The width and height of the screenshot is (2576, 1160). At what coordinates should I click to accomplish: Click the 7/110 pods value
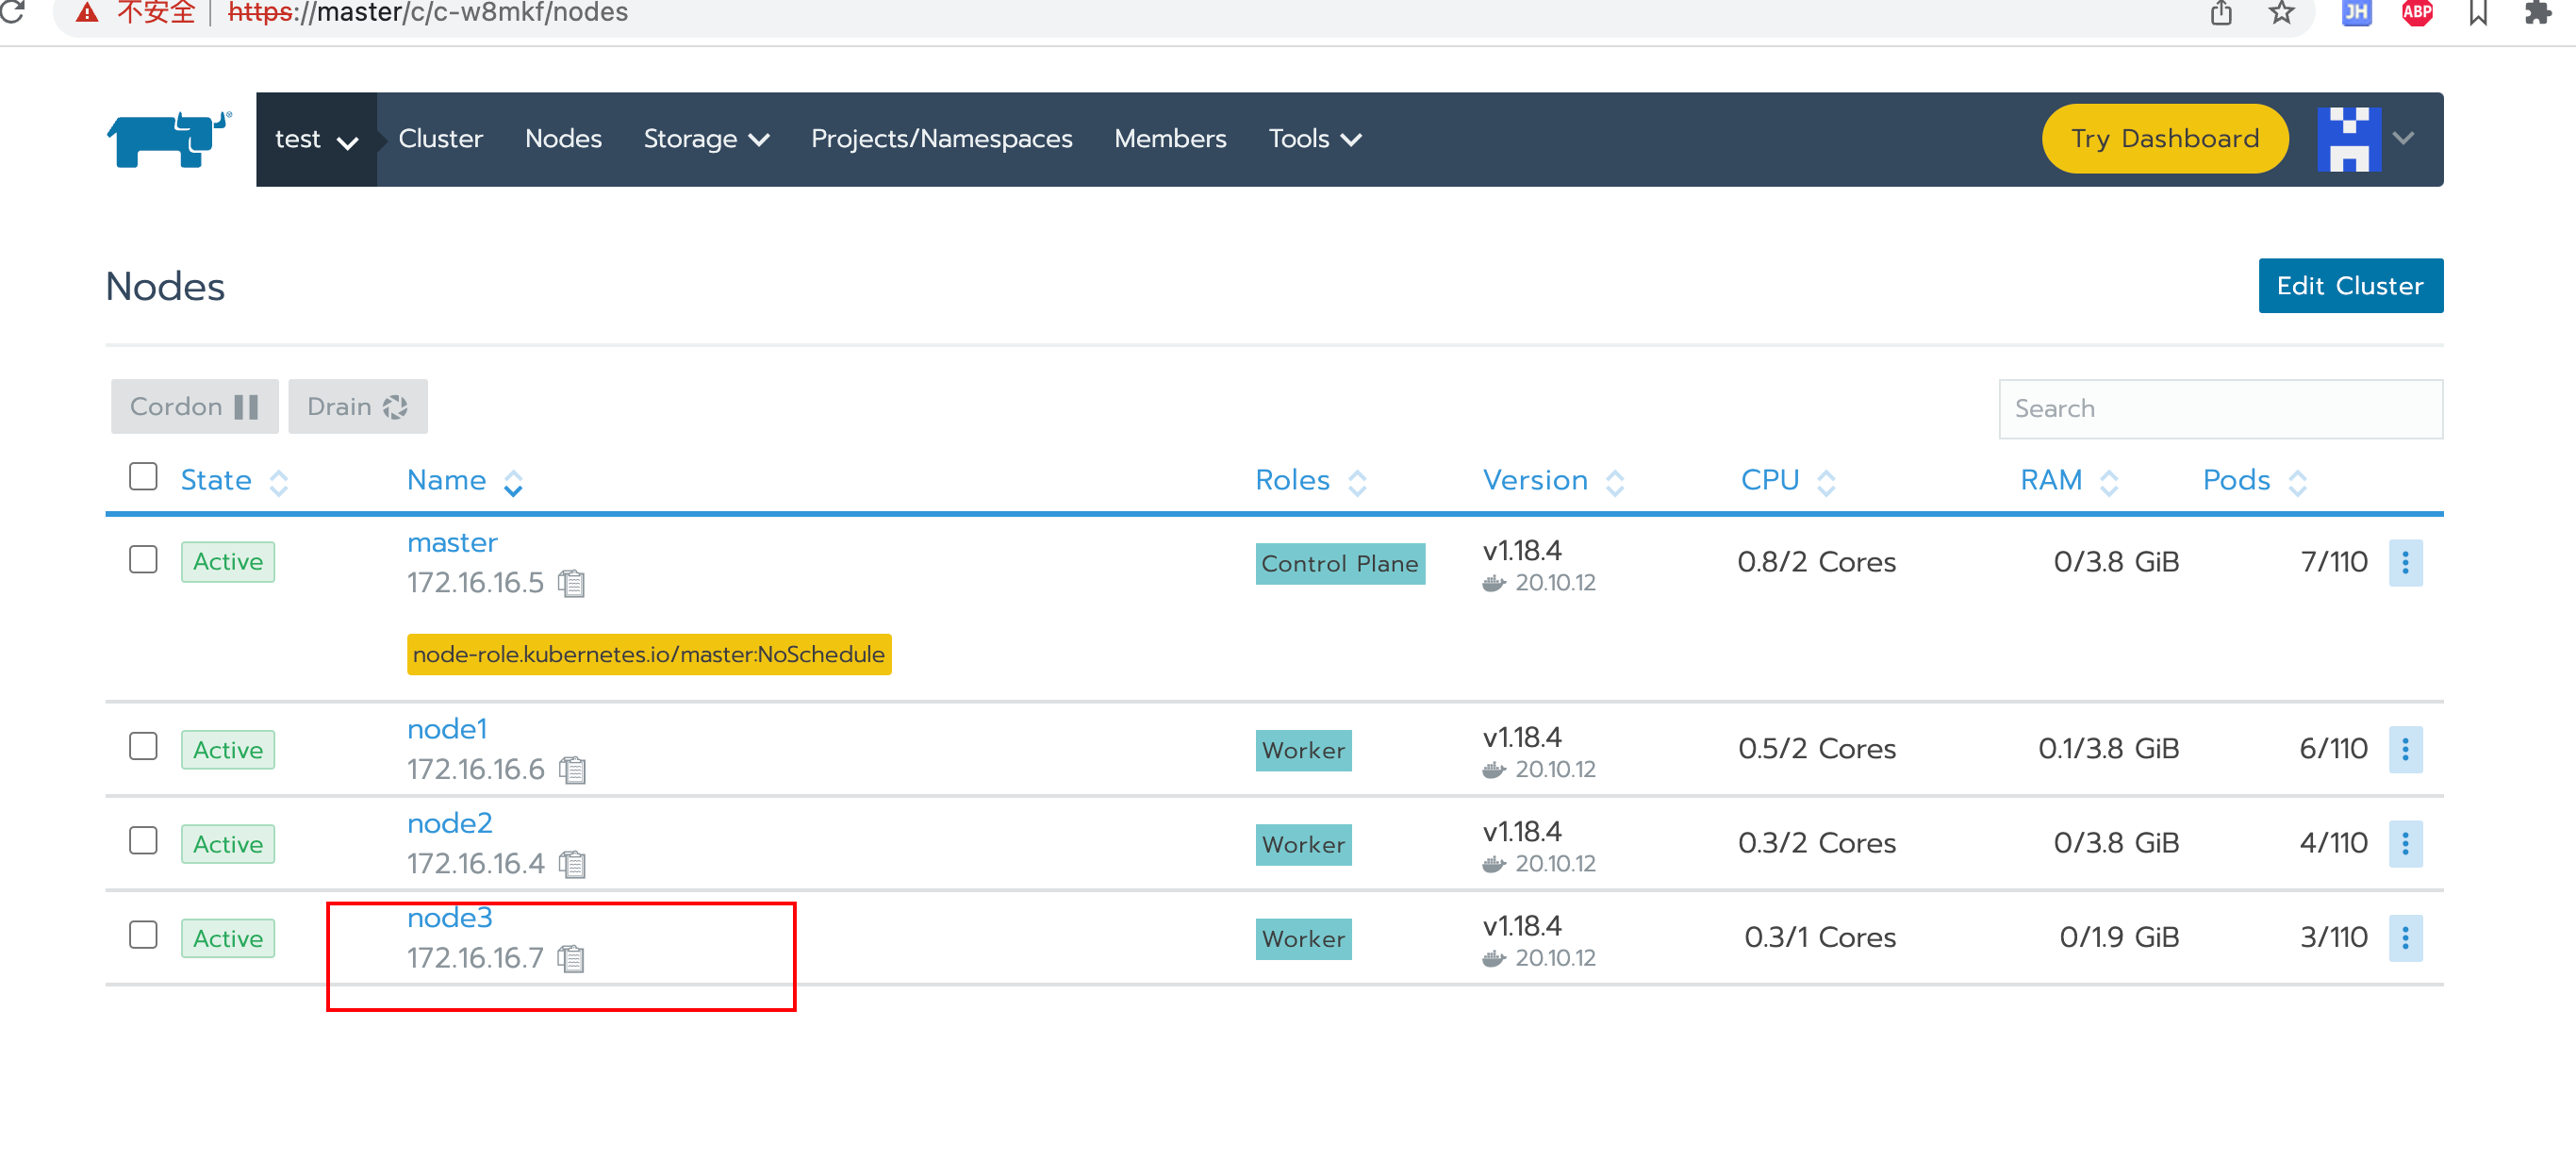click(2334, 562)
